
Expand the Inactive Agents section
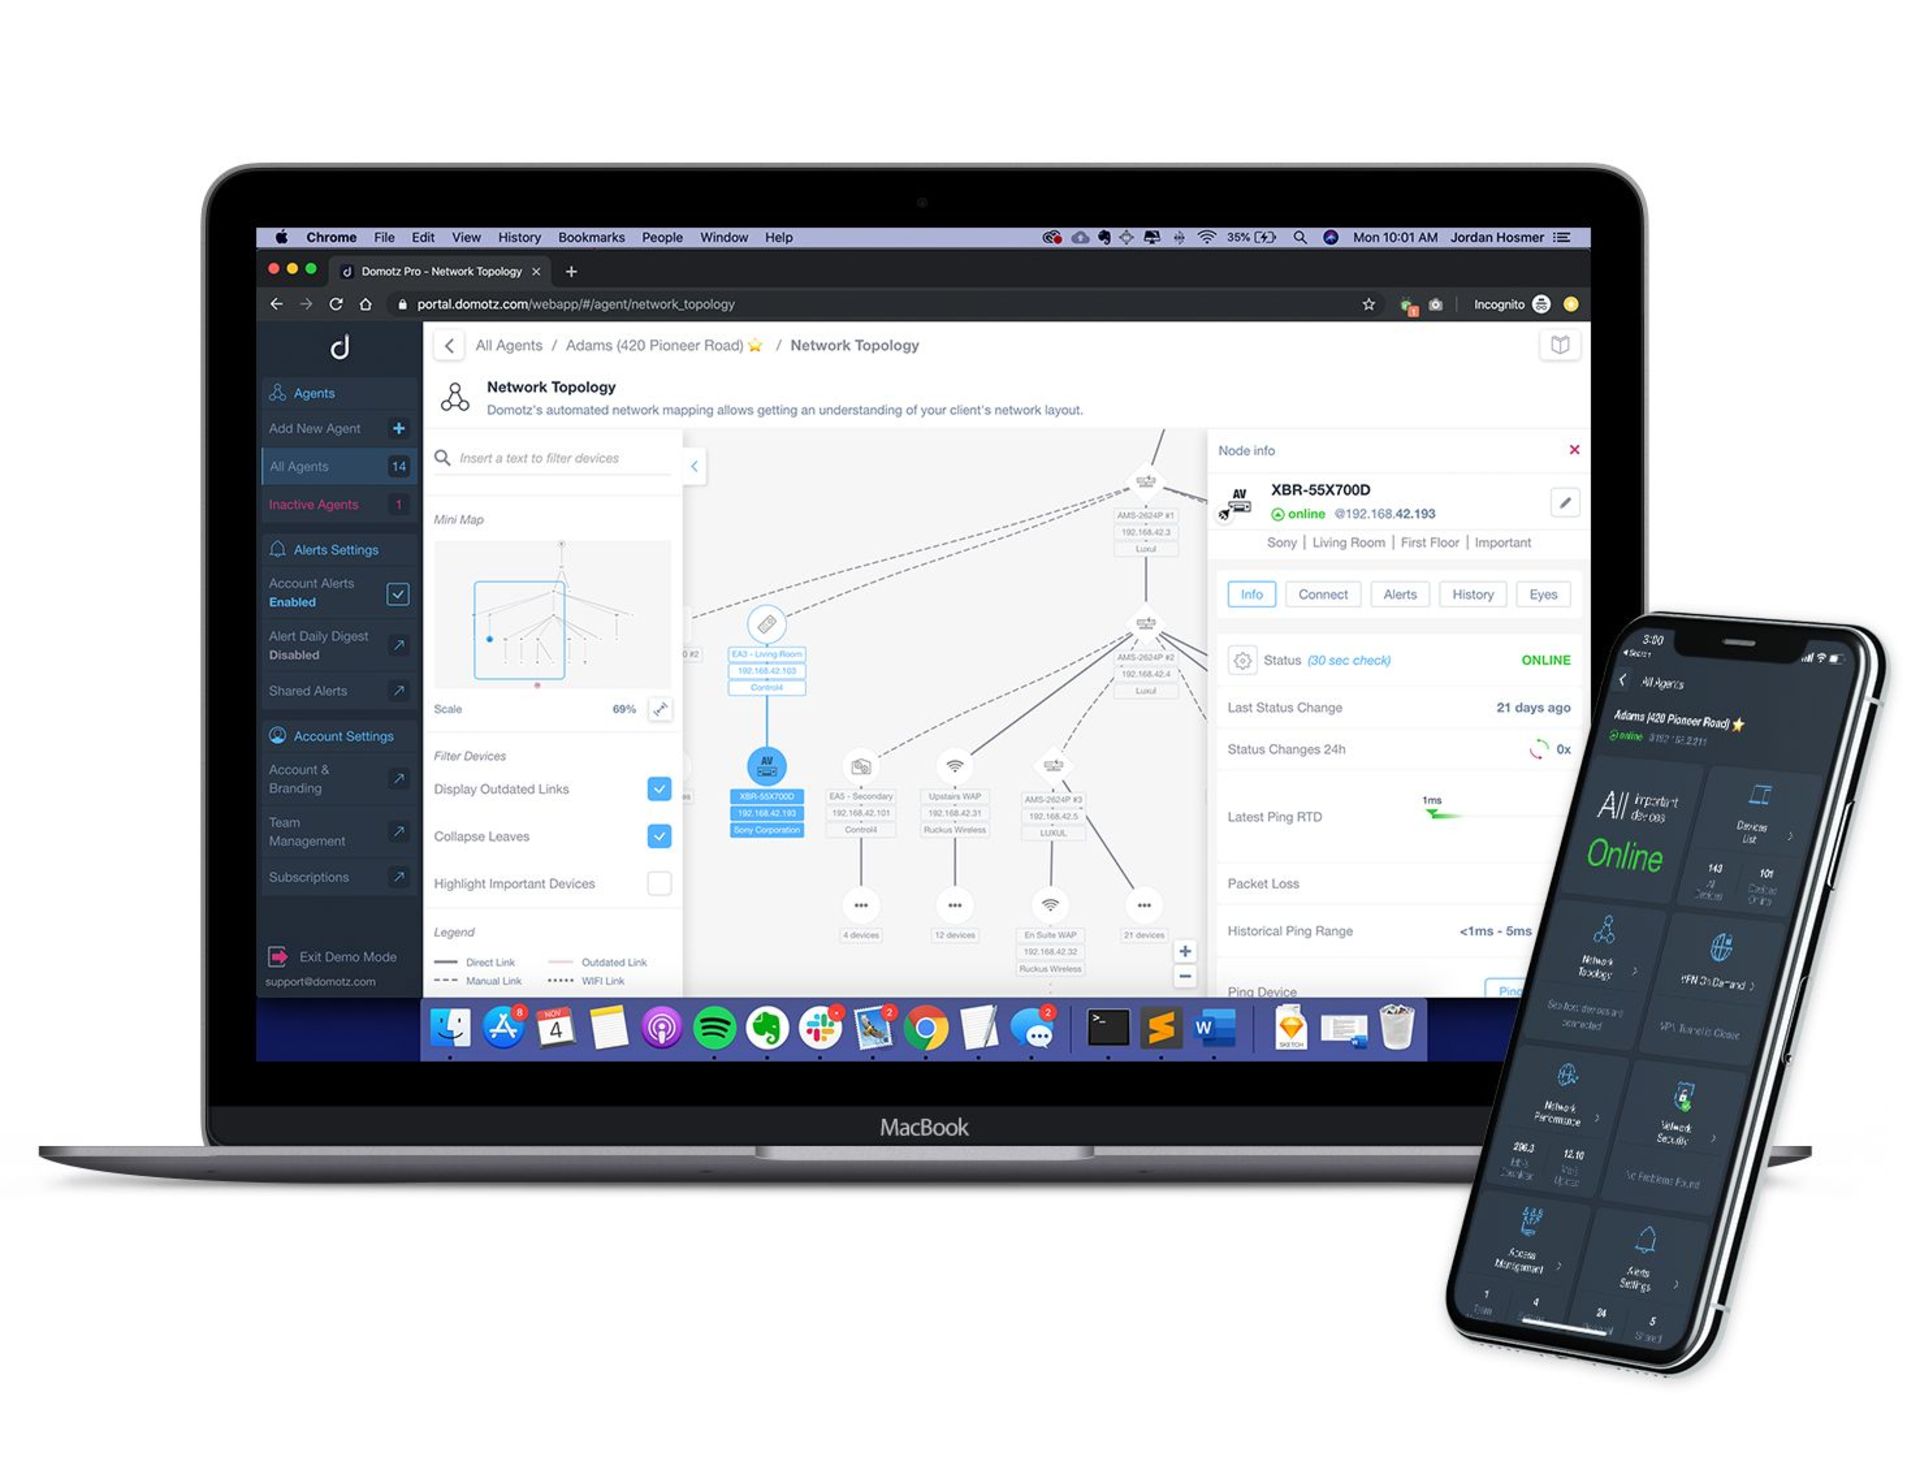click(x=319, y=502)
